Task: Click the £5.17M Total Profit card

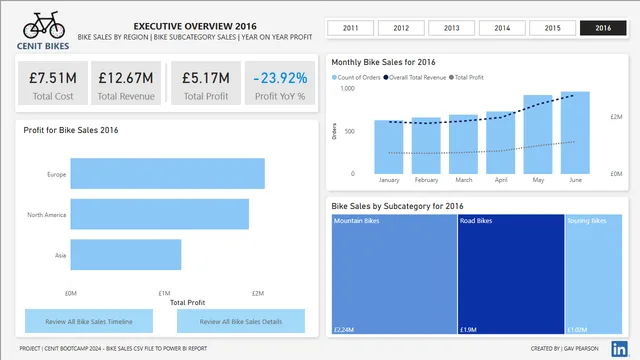Action: pos(206,83)
